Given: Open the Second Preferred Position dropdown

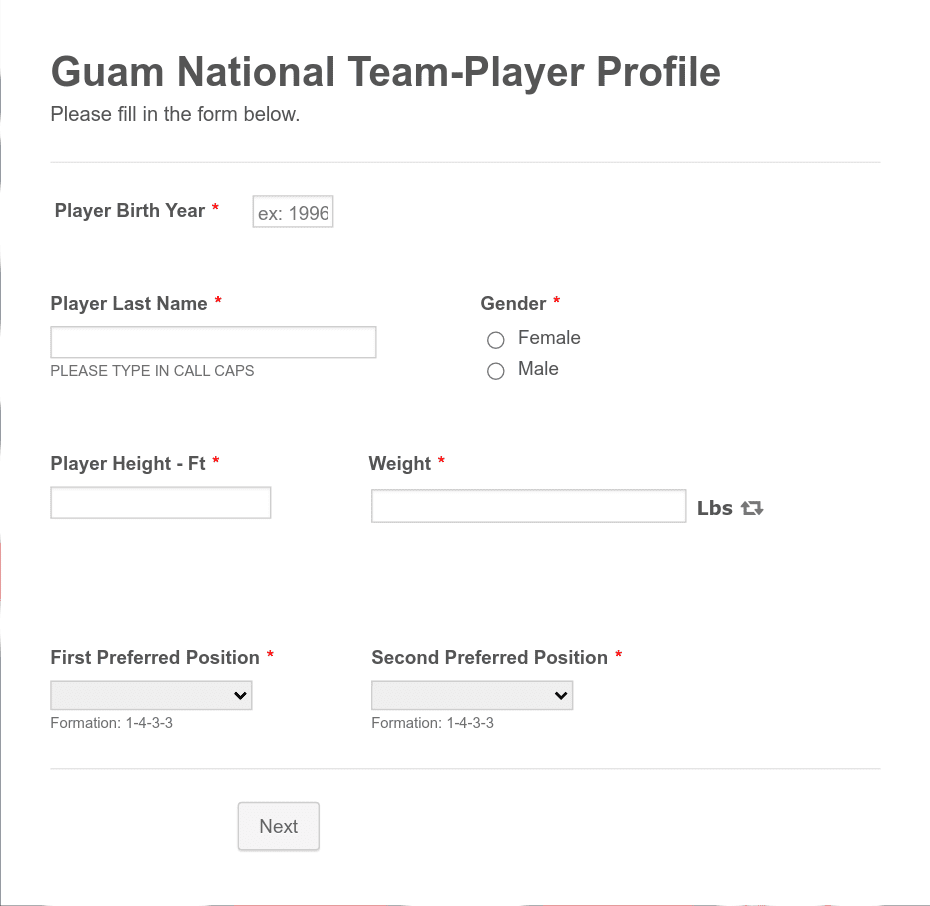Looking at the screenshot, I should (x=472, y=695).
